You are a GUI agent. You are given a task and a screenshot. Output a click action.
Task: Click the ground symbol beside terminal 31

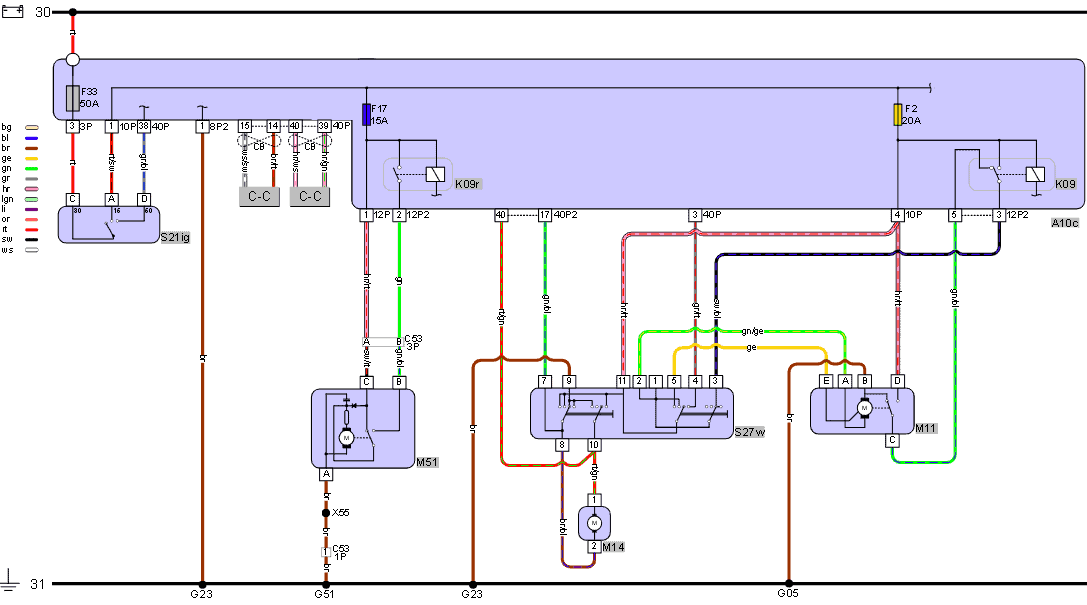coord(11,580)
